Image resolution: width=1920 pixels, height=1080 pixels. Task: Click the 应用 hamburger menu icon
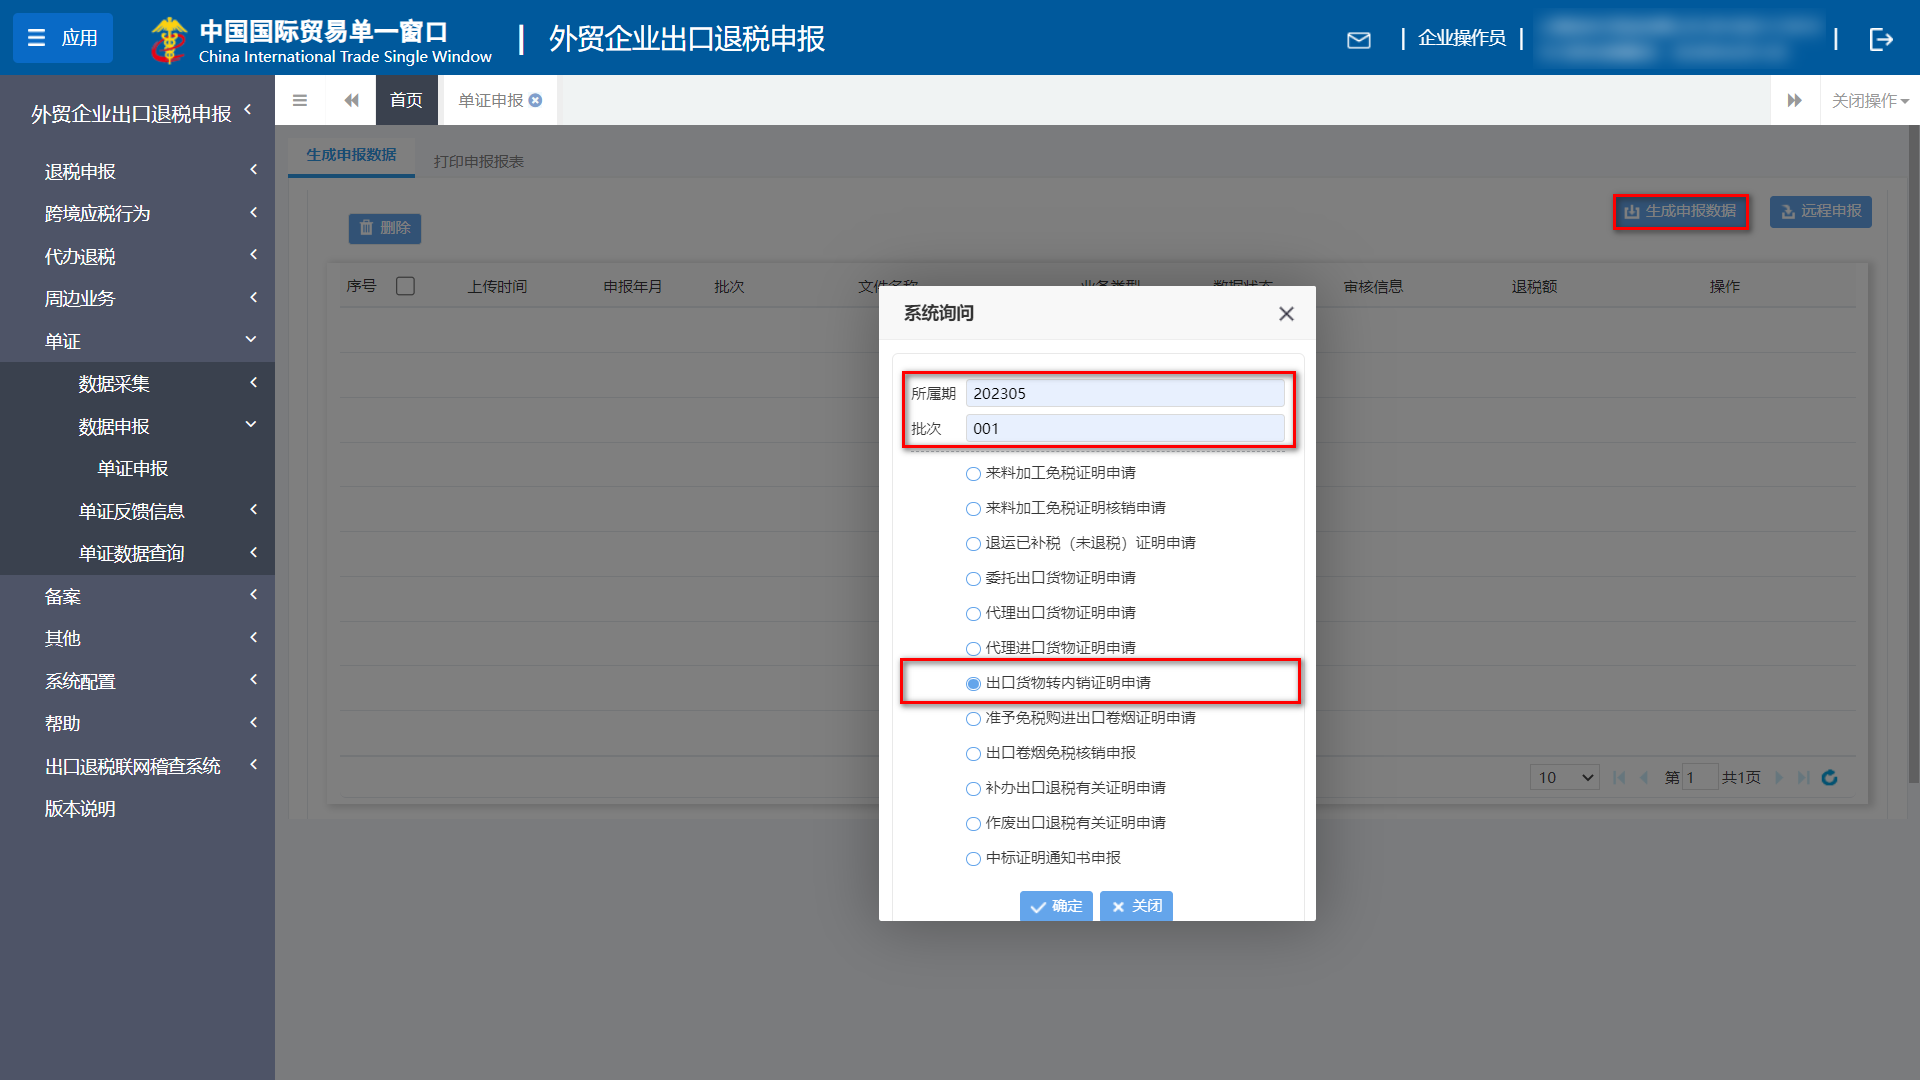click(x=36, y=38)
